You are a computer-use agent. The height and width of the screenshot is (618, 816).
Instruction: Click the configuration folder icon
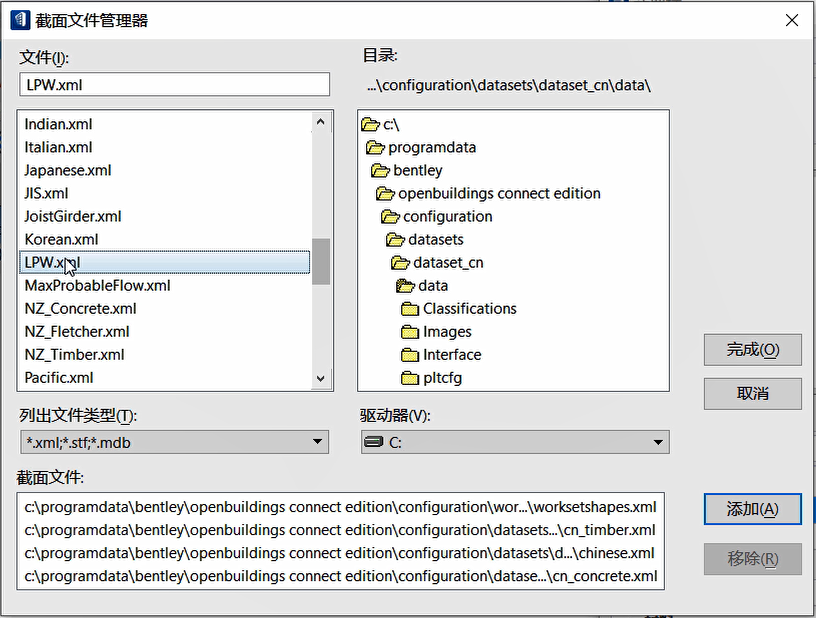(390, 216)
